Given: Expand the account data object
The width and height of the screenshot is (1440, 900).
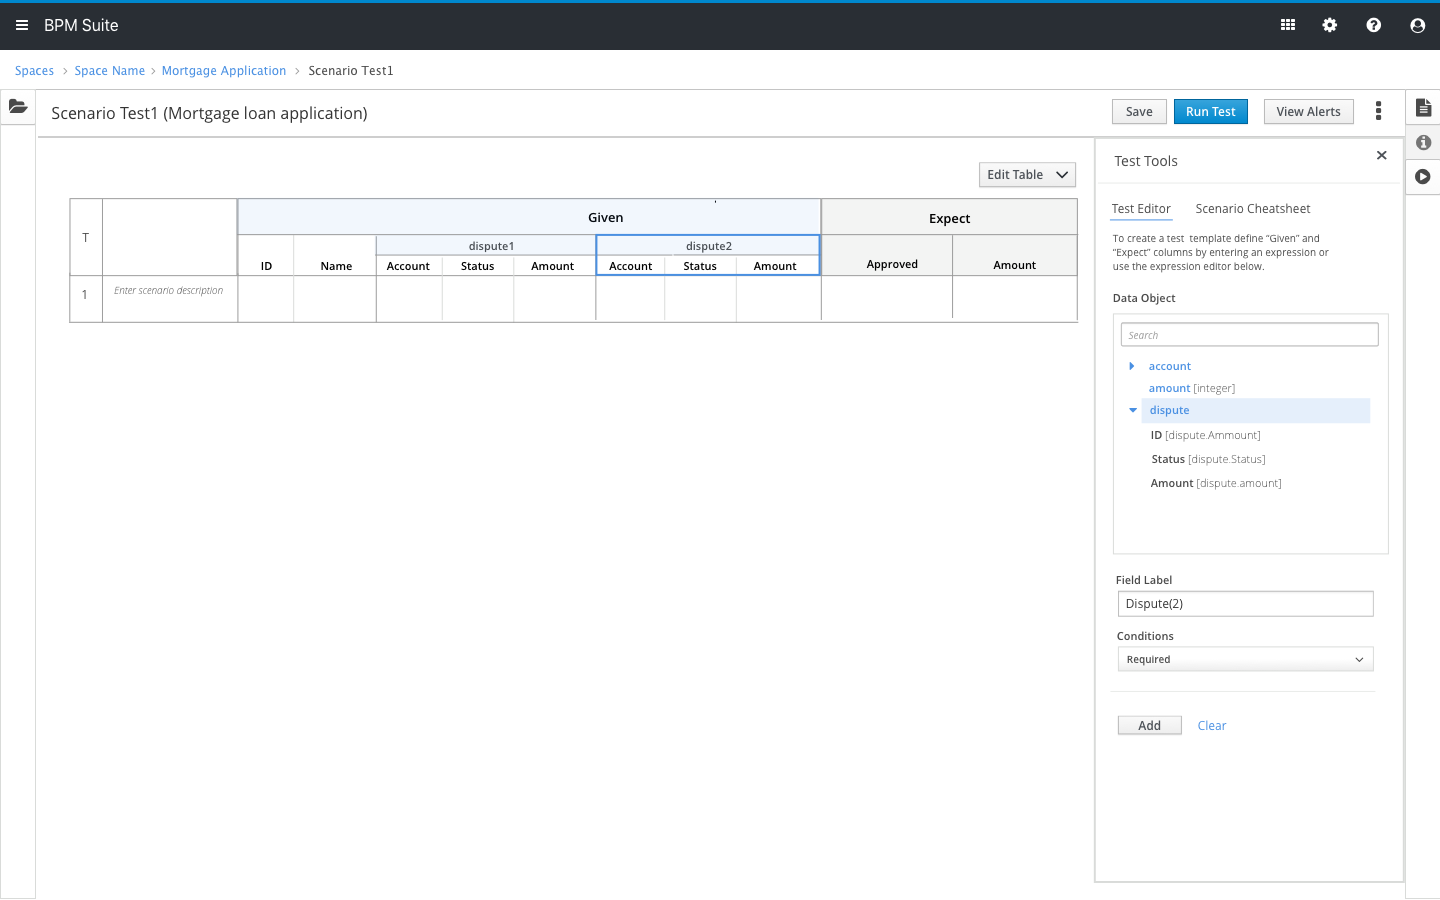Looking at the screenshot, I should click(1132, 366).
